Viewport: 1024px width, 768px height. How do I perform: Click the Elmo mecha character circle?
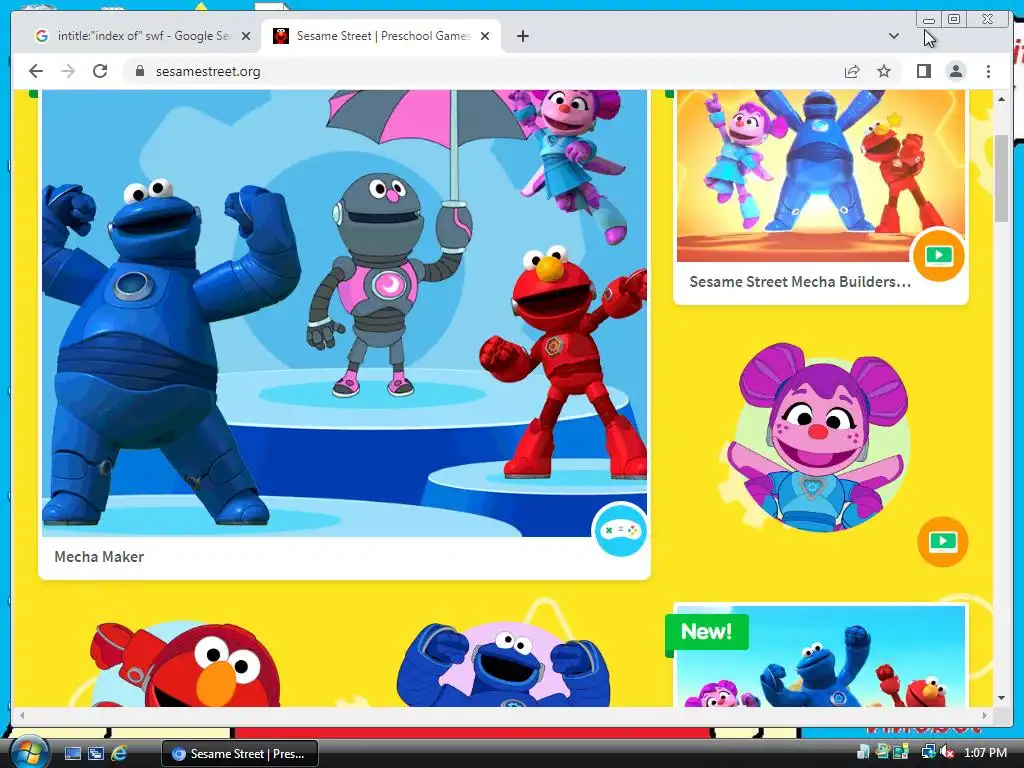coord(185,665)
